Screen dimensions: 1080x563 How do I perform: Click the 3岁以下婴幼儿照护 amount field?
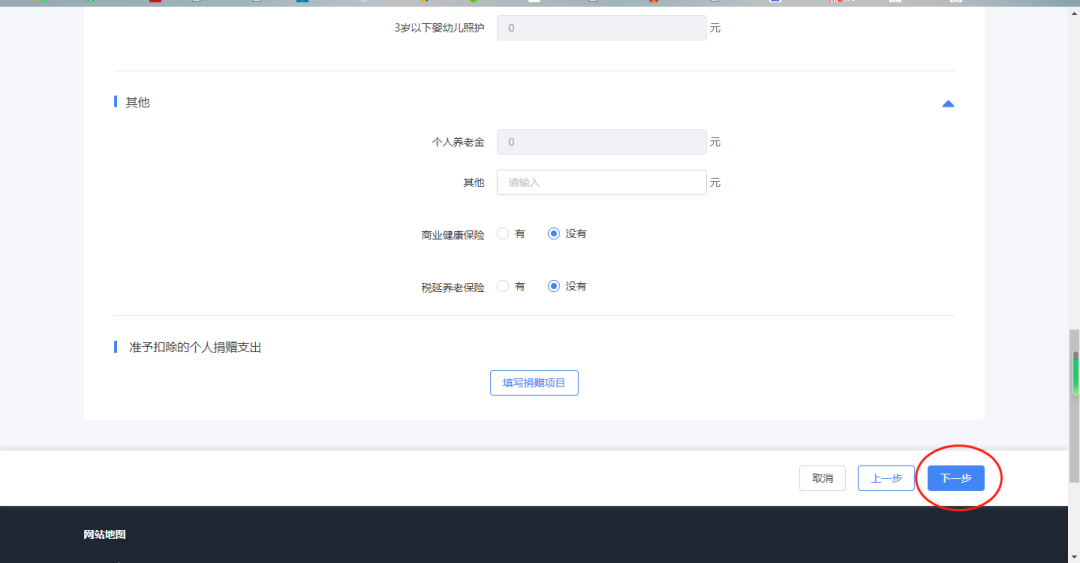tap(601, 28)
